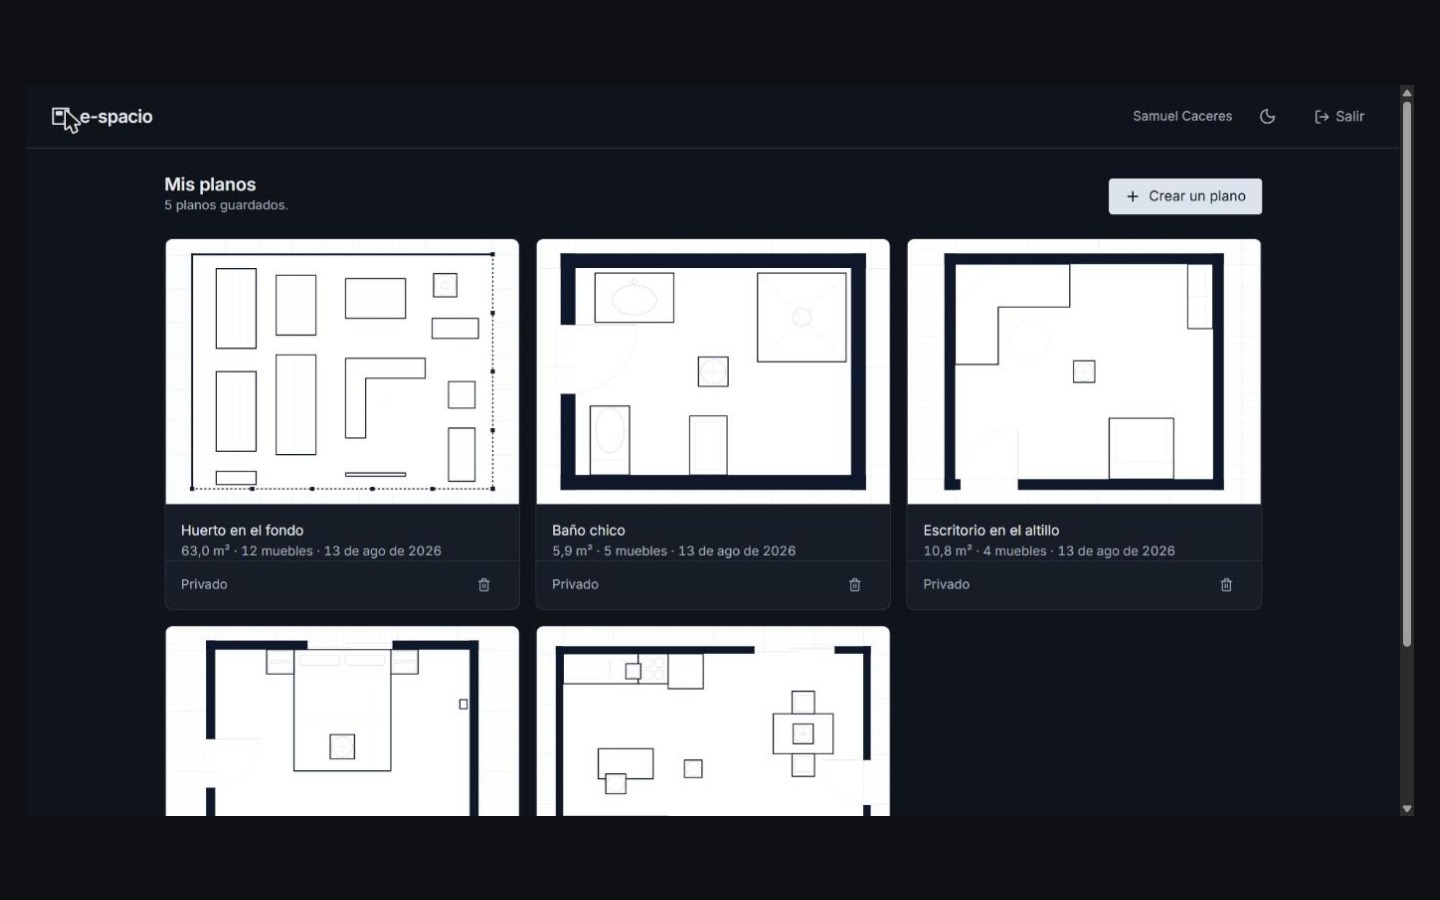Open Escritorio en el altillo thumbnail
Screen dimensions: 1440x900
pos(1084,372)
